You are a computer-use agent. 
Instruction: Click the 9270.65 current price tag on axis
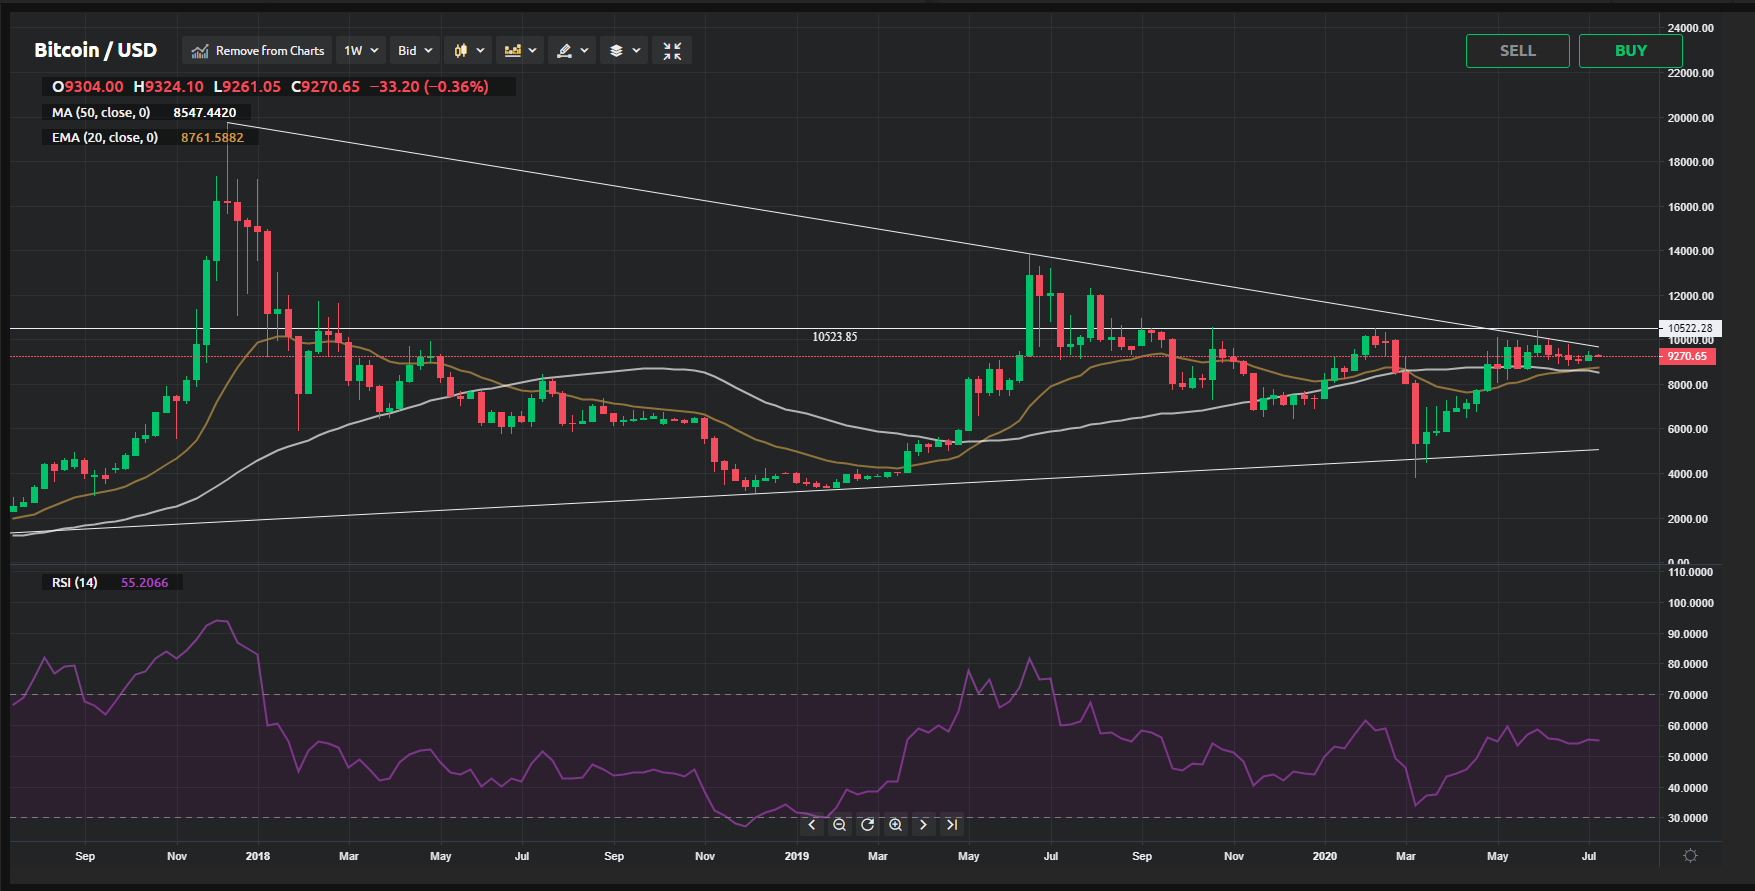(1688, 356)
